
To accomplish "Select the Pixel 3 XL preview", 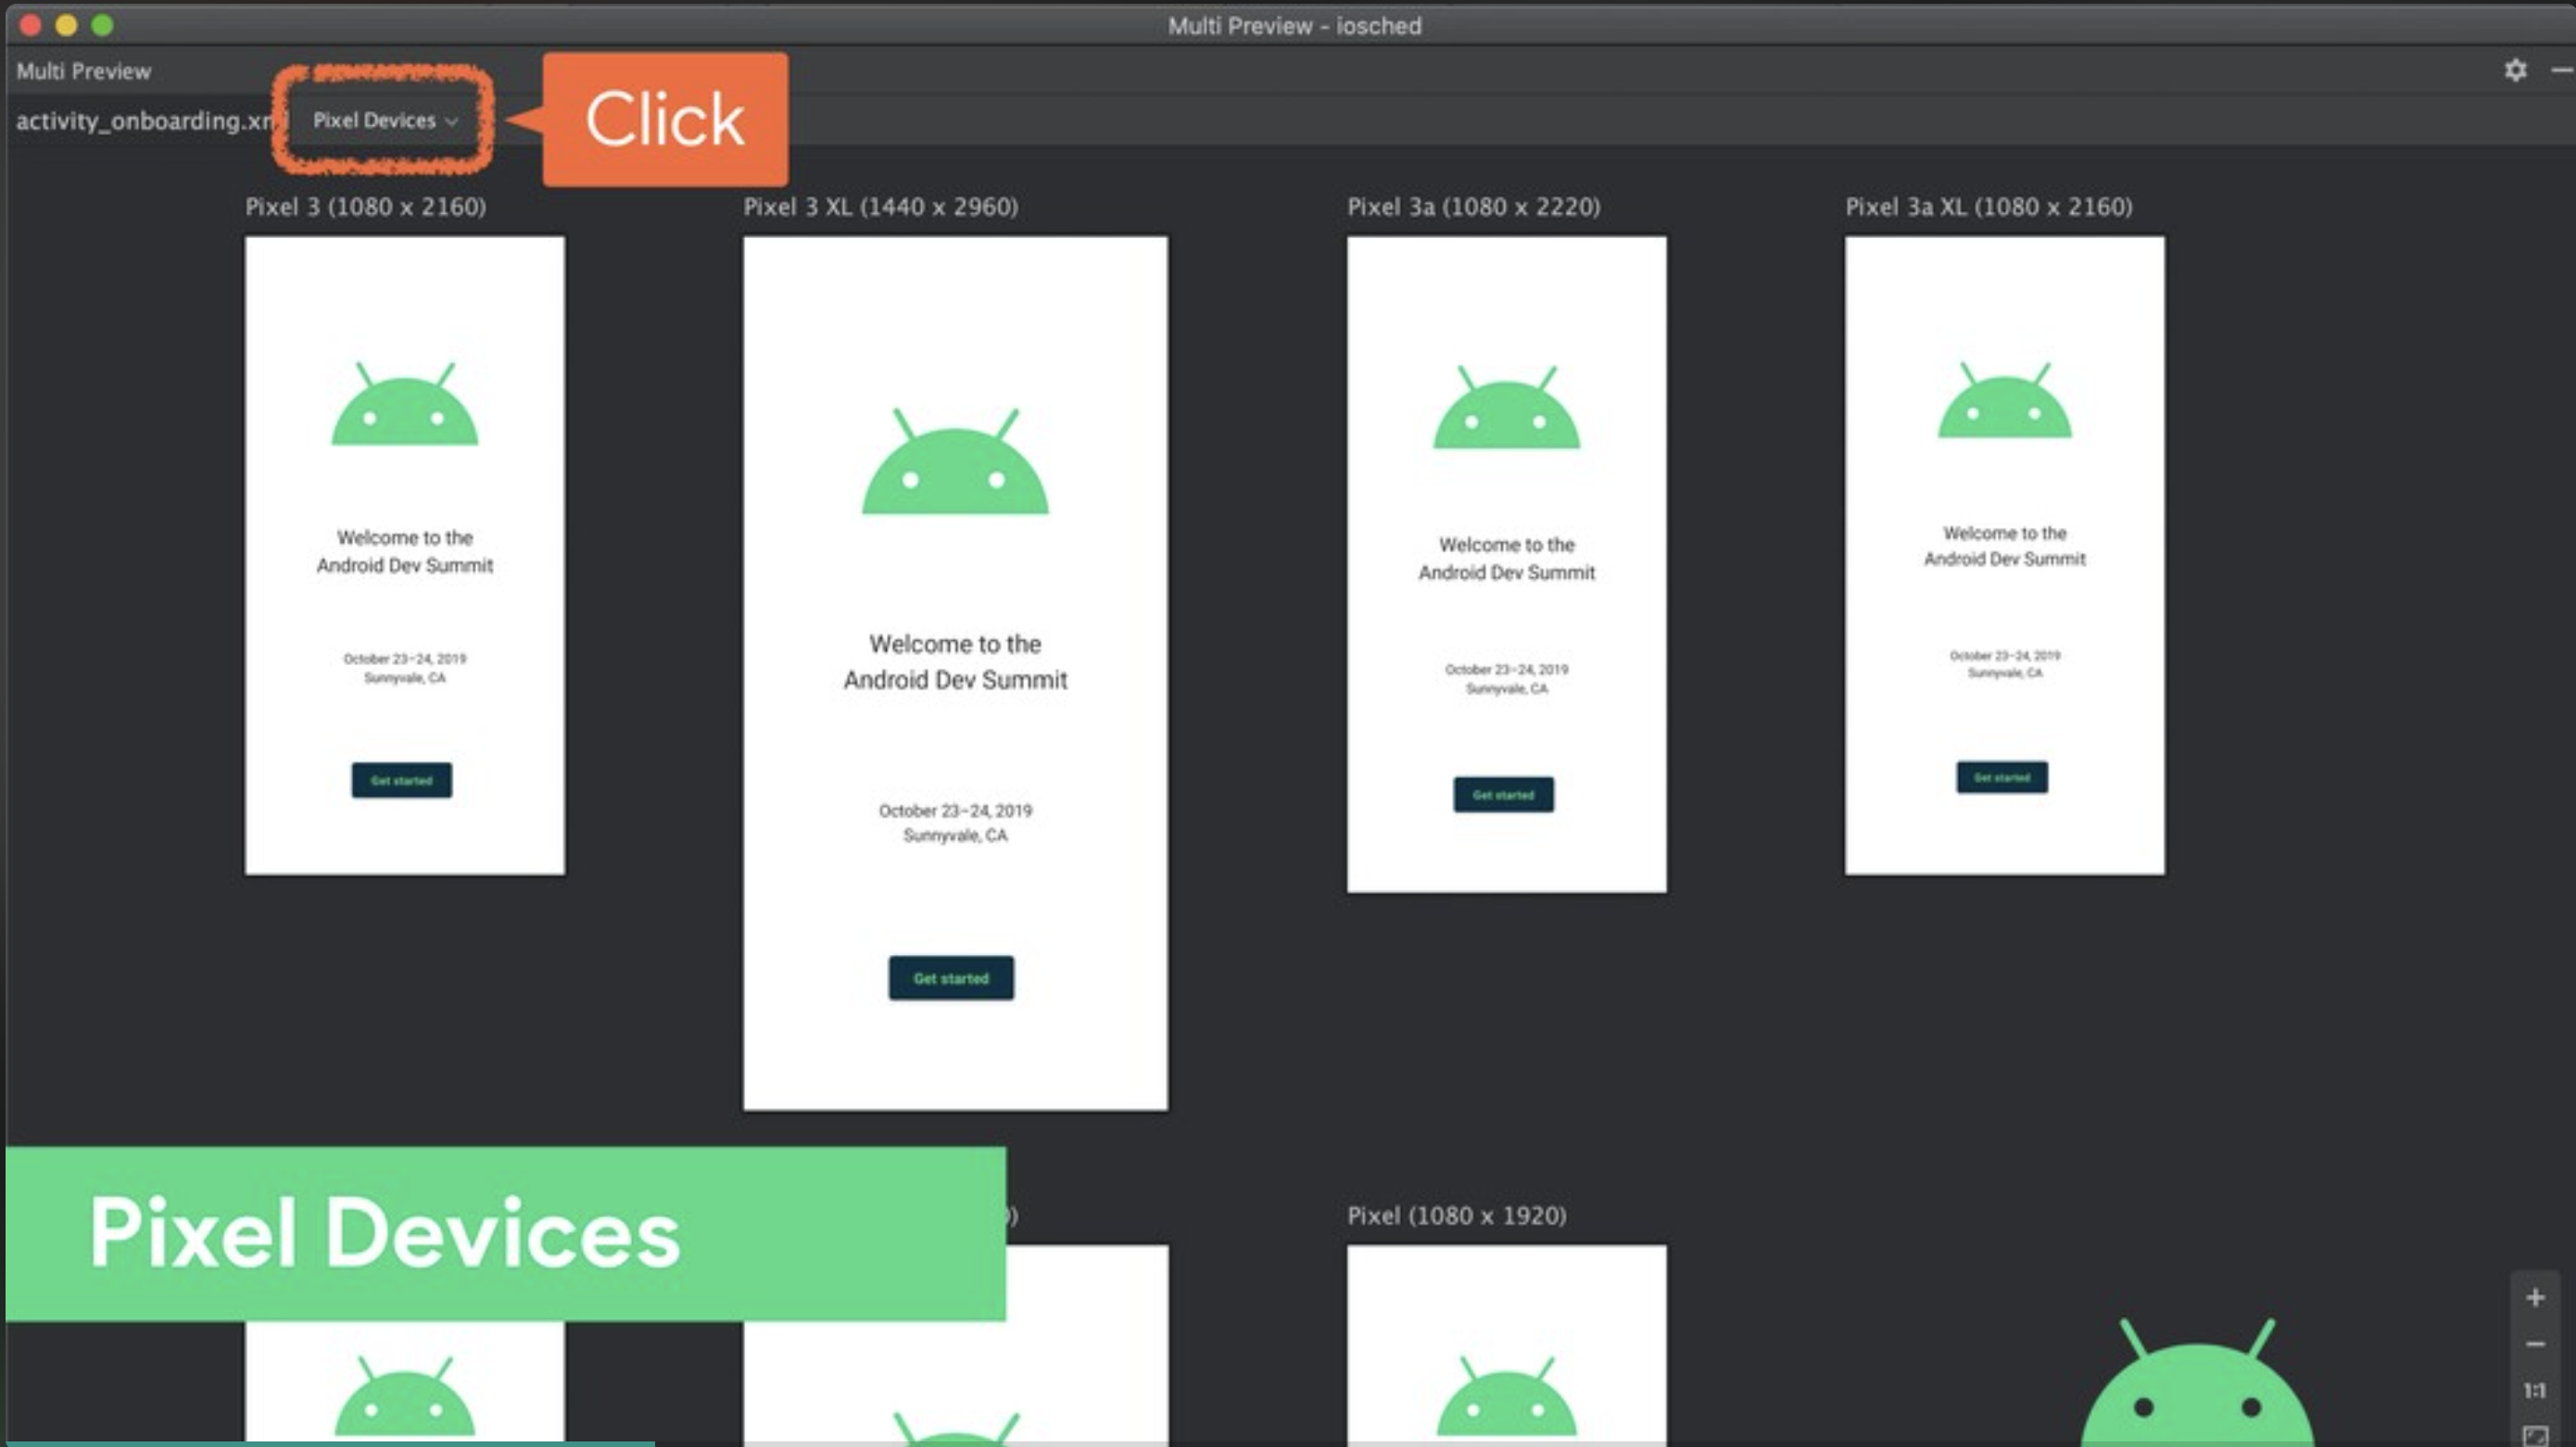I will 954,672.
